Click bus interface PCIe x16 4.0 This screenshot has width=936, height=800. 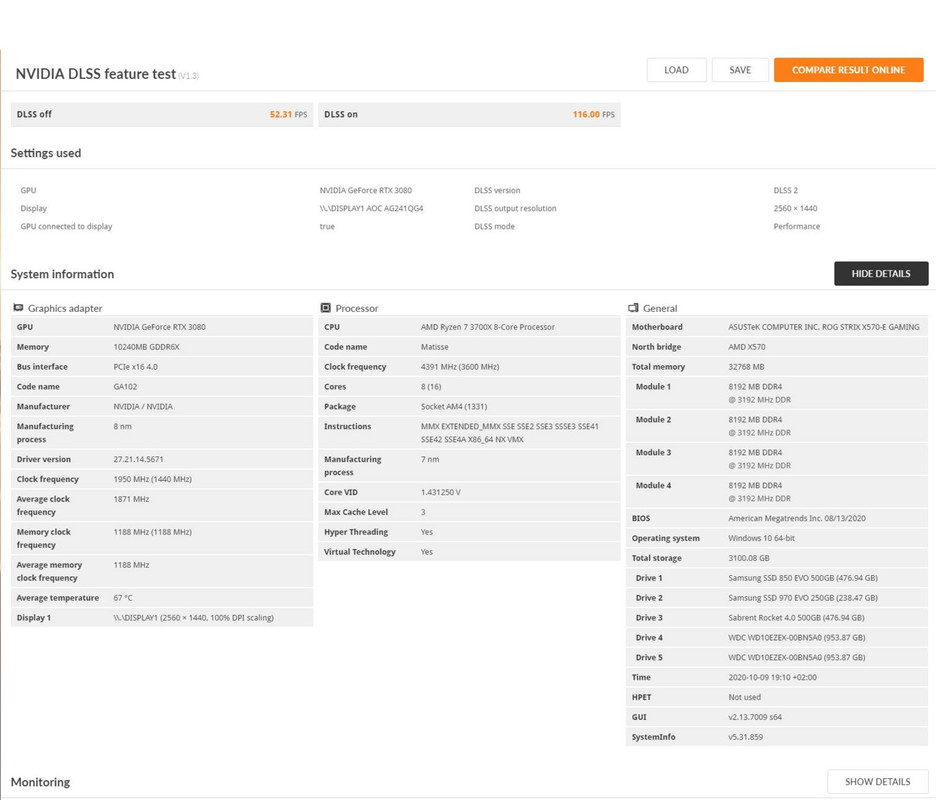pos(136,367)
